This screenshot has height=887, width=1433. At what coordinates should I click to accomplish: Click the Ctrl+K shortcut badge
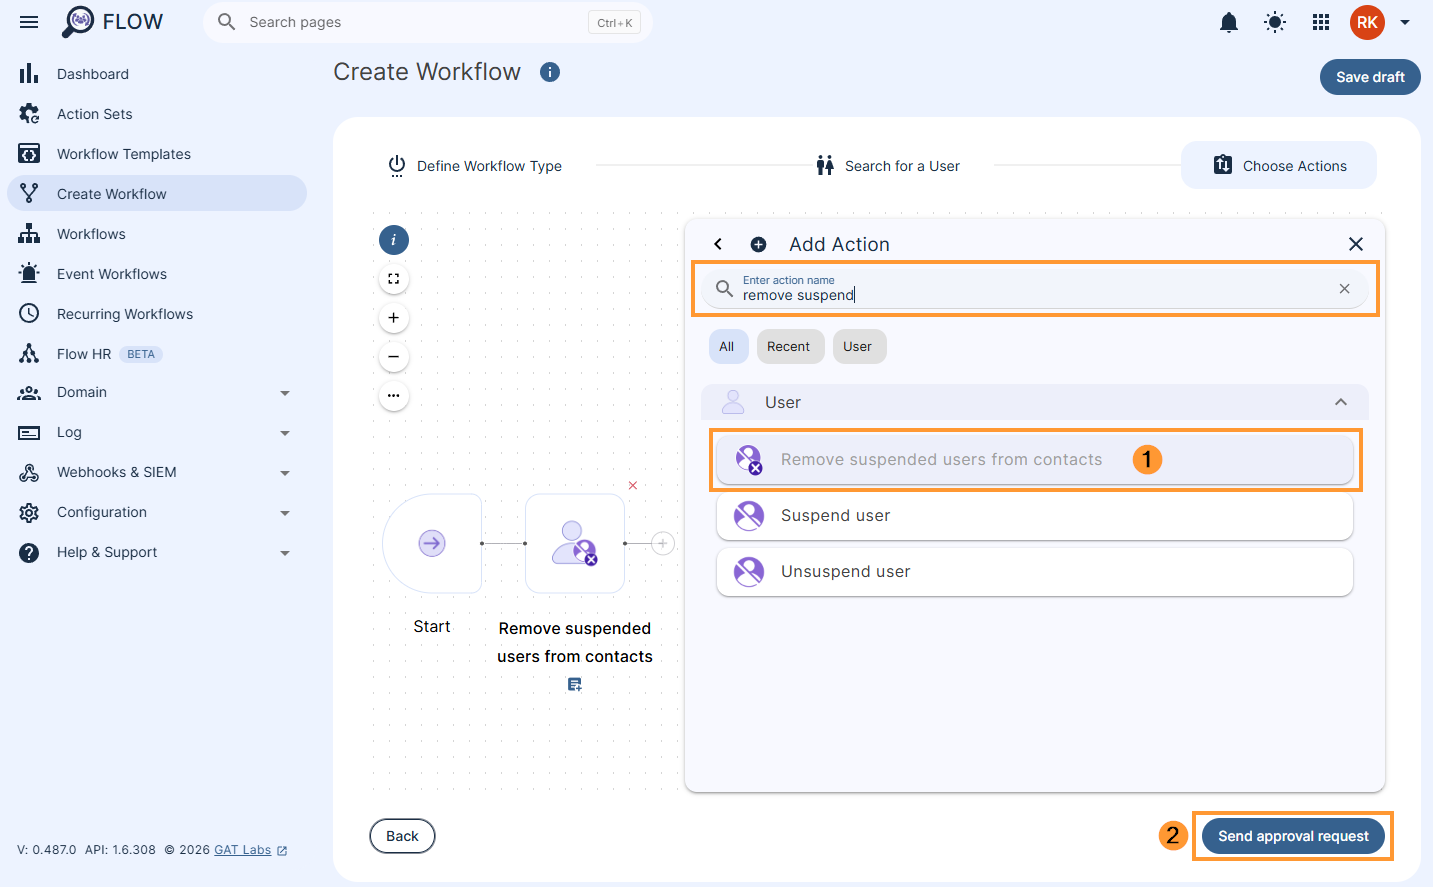(x=615, y=23)
